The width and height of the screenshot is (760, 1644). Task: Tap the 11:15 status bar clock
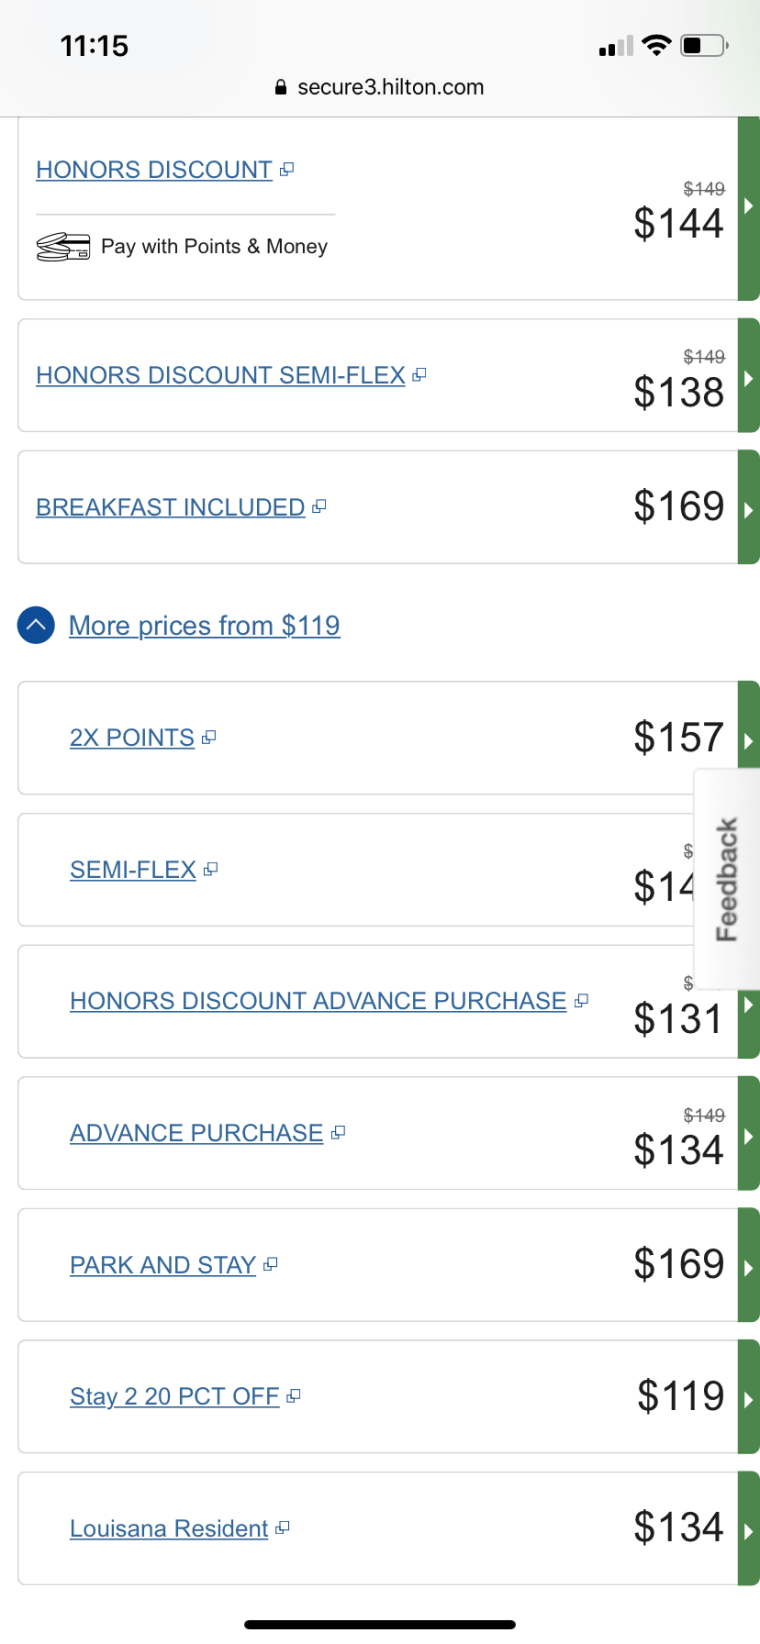[x=94, y=46]
